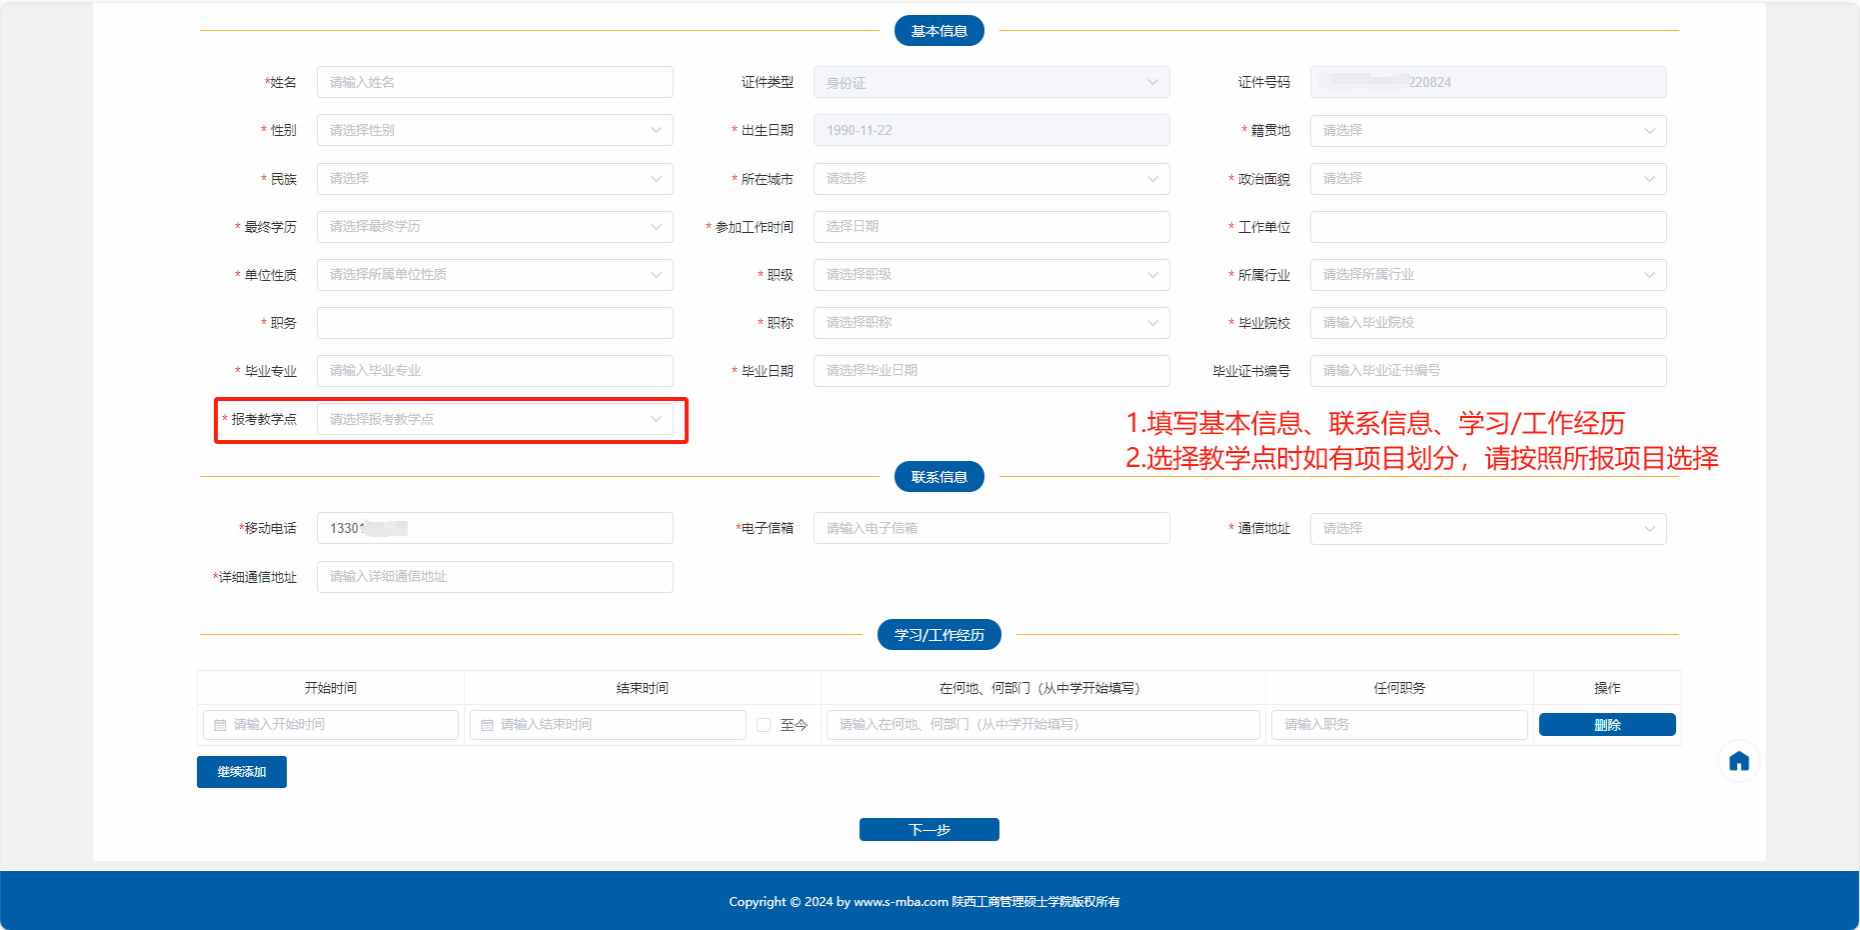Click calendar icon in end time field
Image resolution: width=1860 pixels, height=930 pixels.
pyautogui.click(x=487, y=725)
